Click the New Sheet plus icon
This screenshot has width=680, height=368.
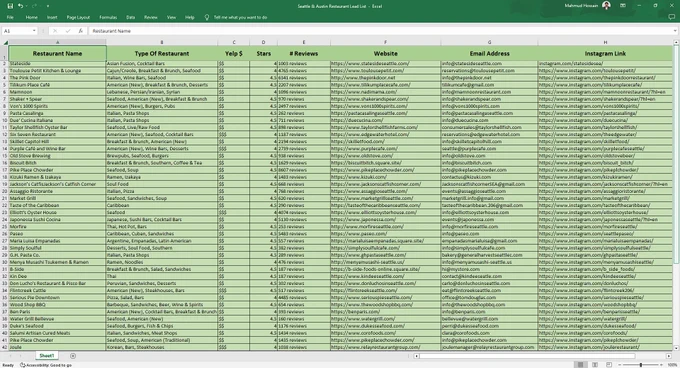click(73, 356)
